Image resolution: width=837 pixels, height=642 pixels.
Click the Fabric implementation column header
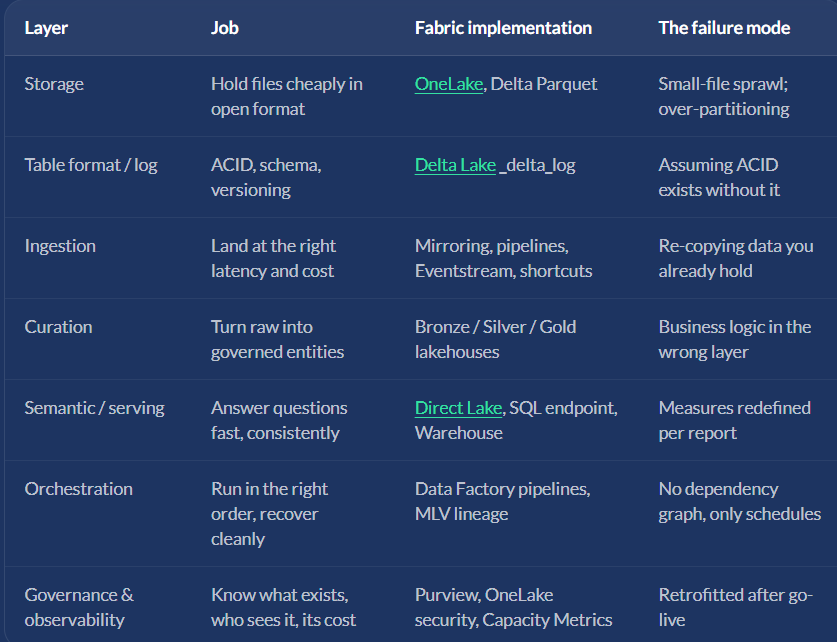click(503, 28)
